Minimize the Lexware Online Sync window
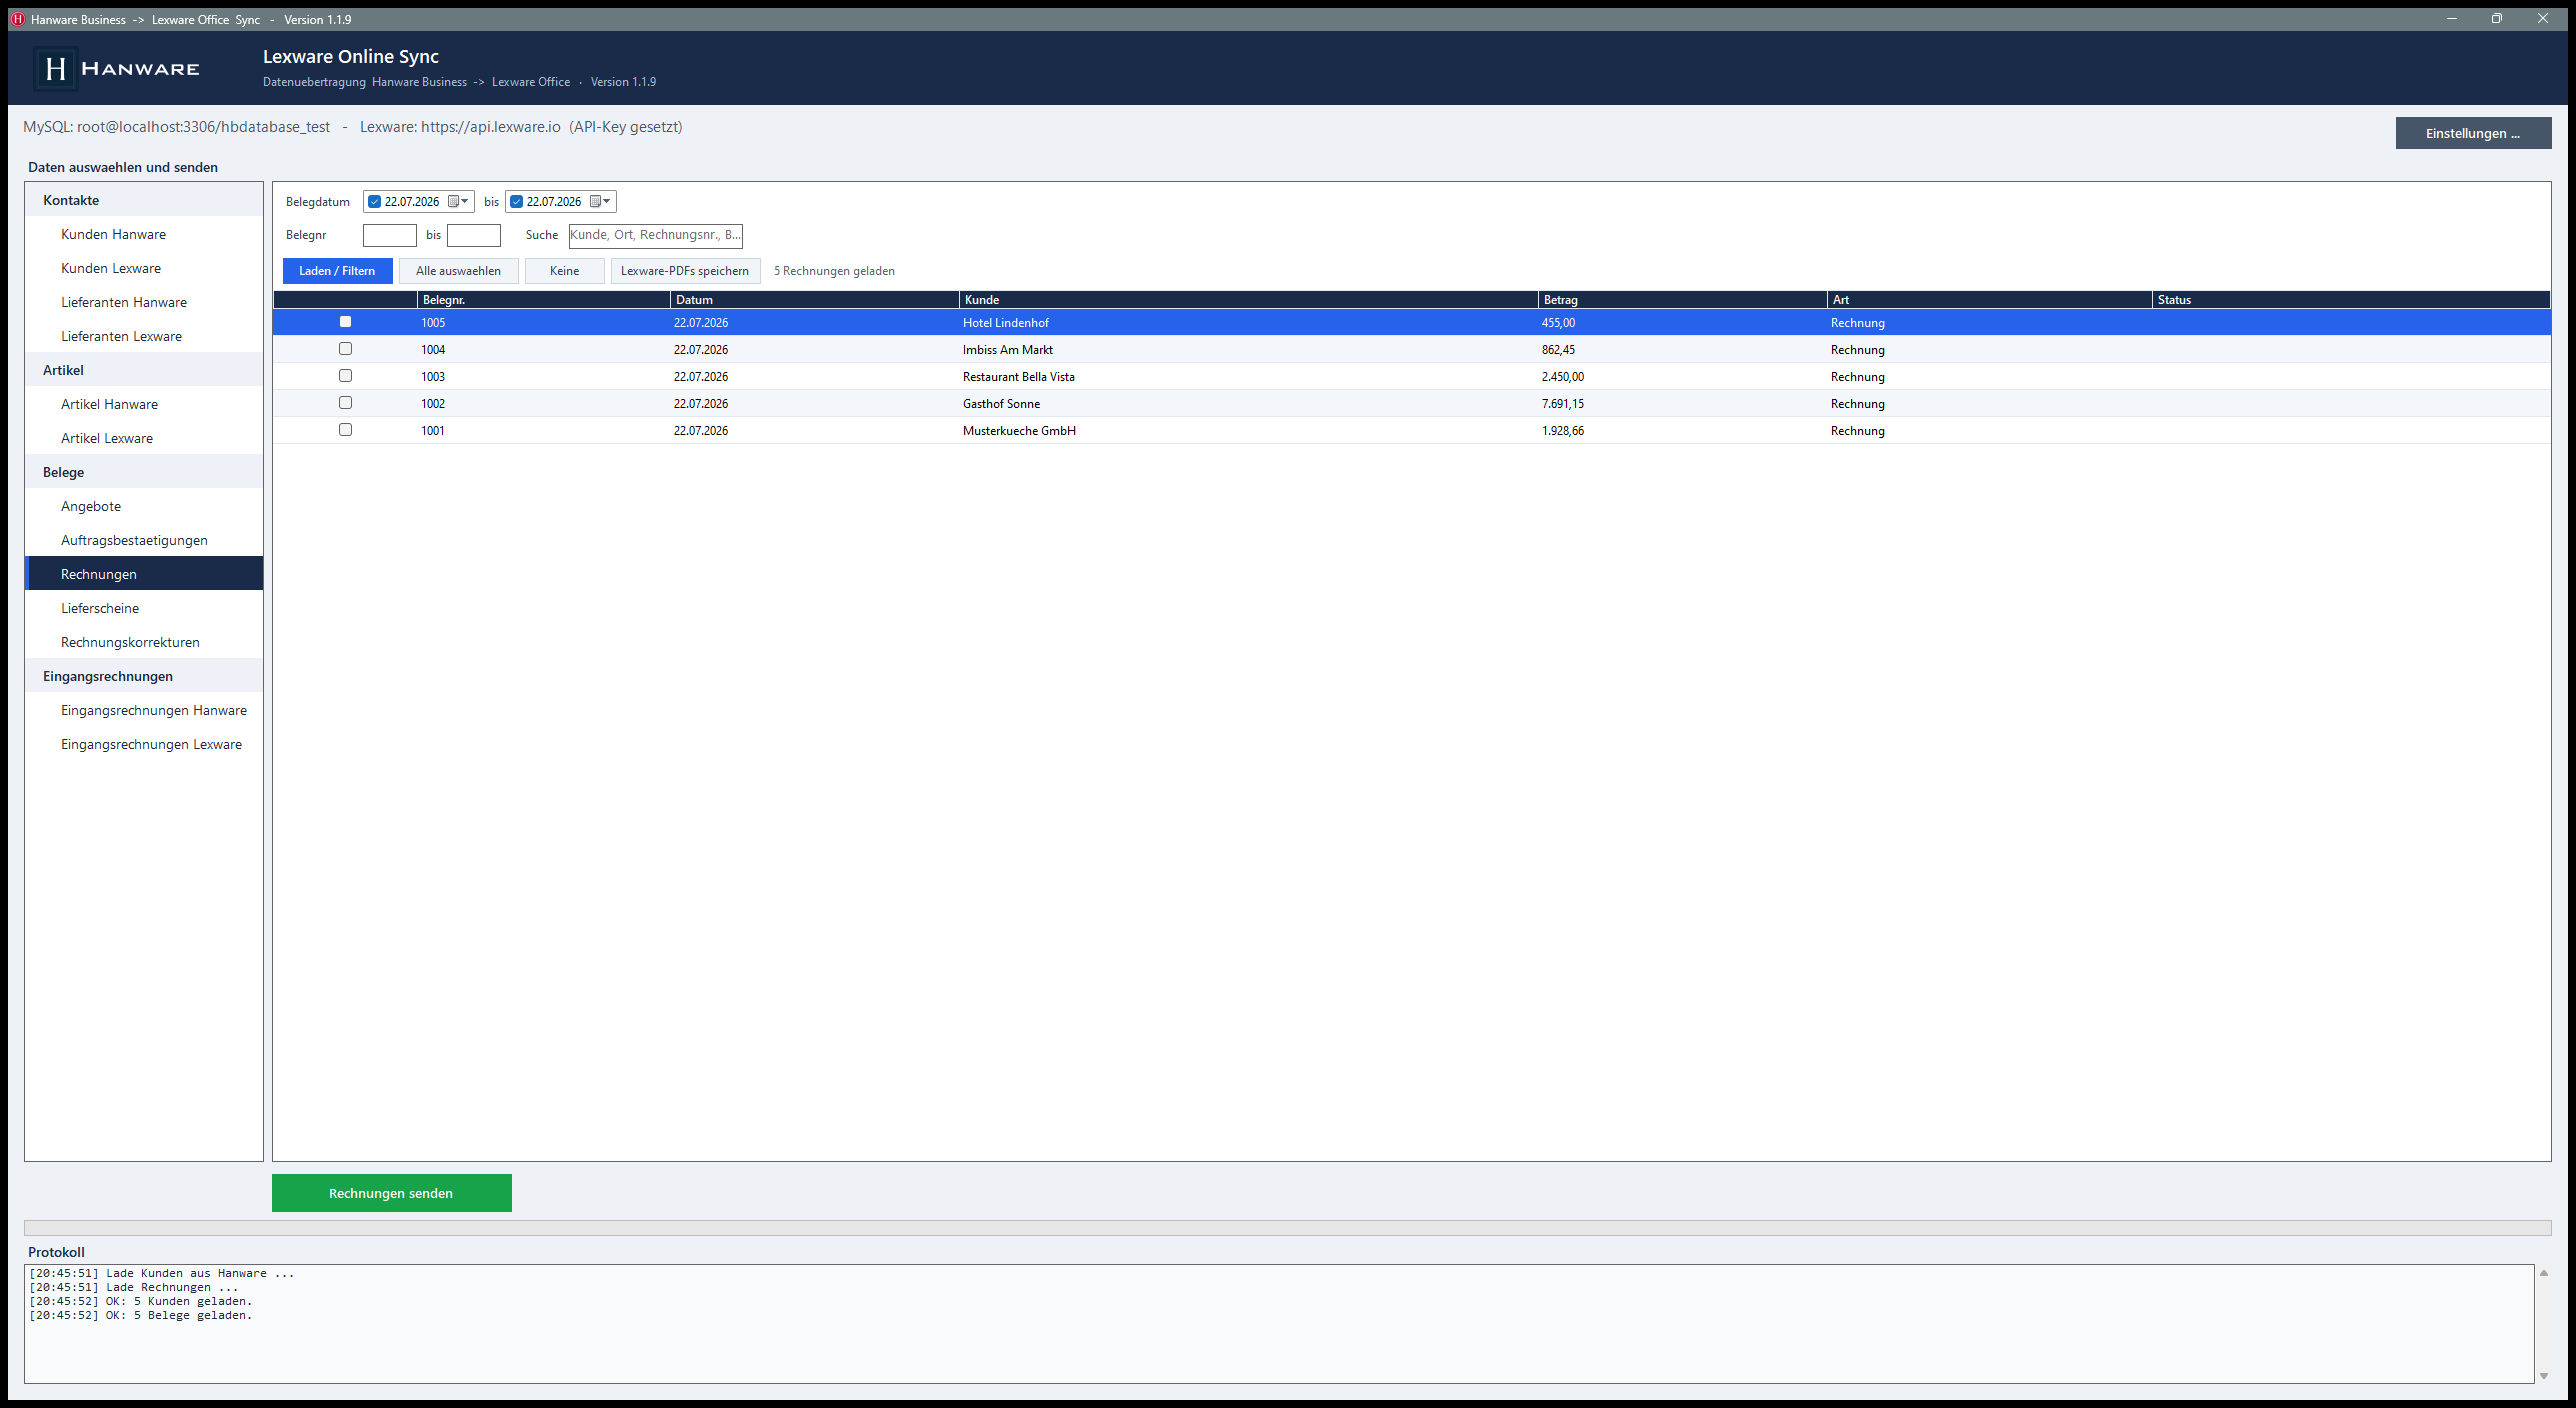The image size is (2576, 1408). pyautogui.click(x=2451, y=19)
